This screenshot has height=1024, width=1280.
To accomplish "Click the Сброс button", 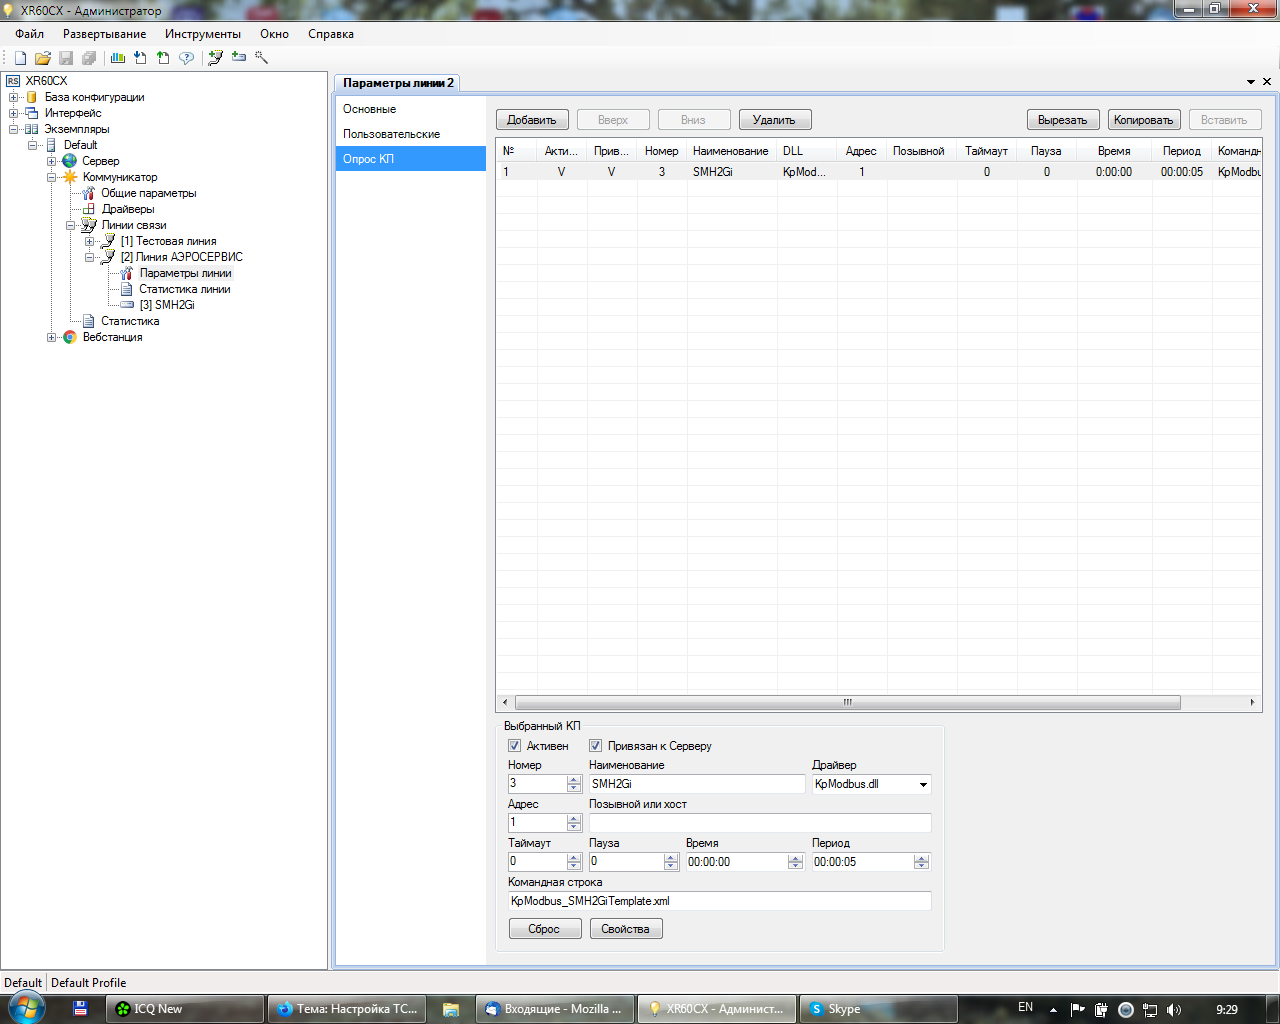I will (545, 929).
